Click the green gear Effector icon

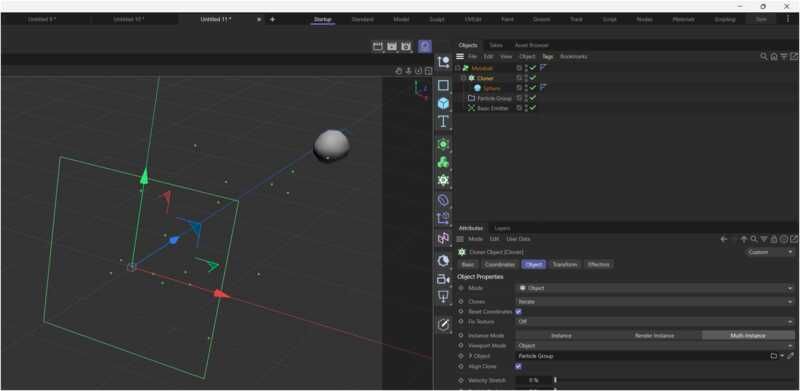[x=443, y=180]
